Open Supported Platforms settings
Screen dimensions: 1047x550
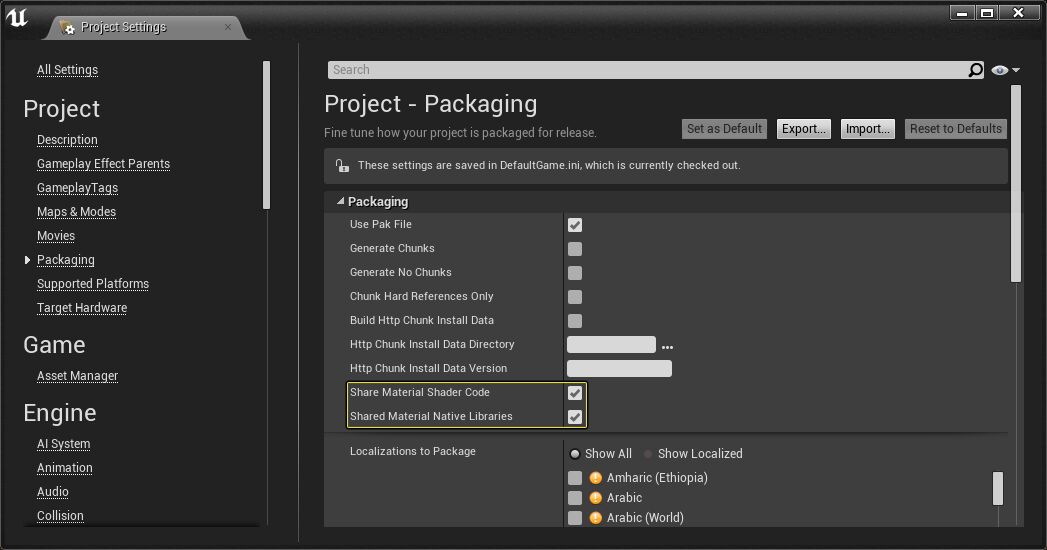click(93, 284)
